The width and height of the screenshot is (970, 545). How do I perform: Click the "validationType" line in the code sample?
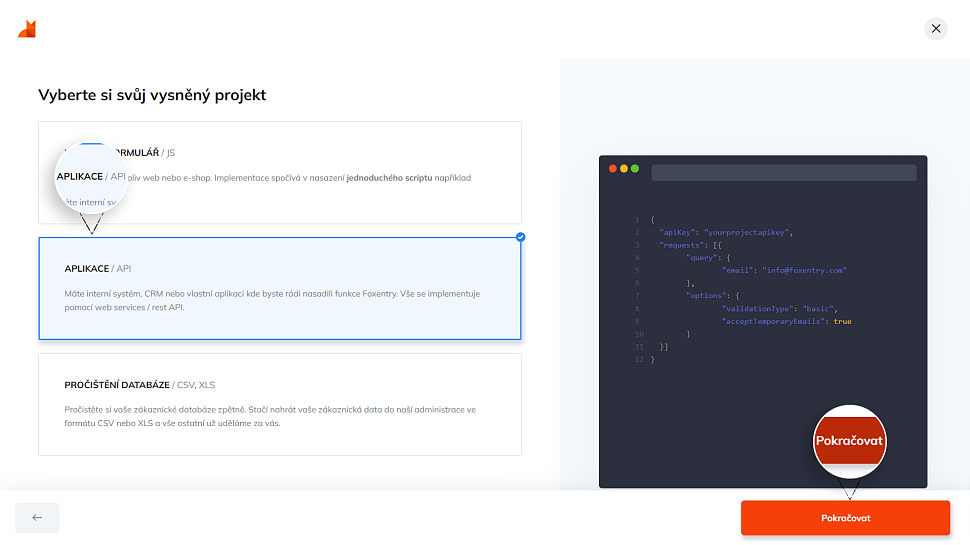point(756,309)
